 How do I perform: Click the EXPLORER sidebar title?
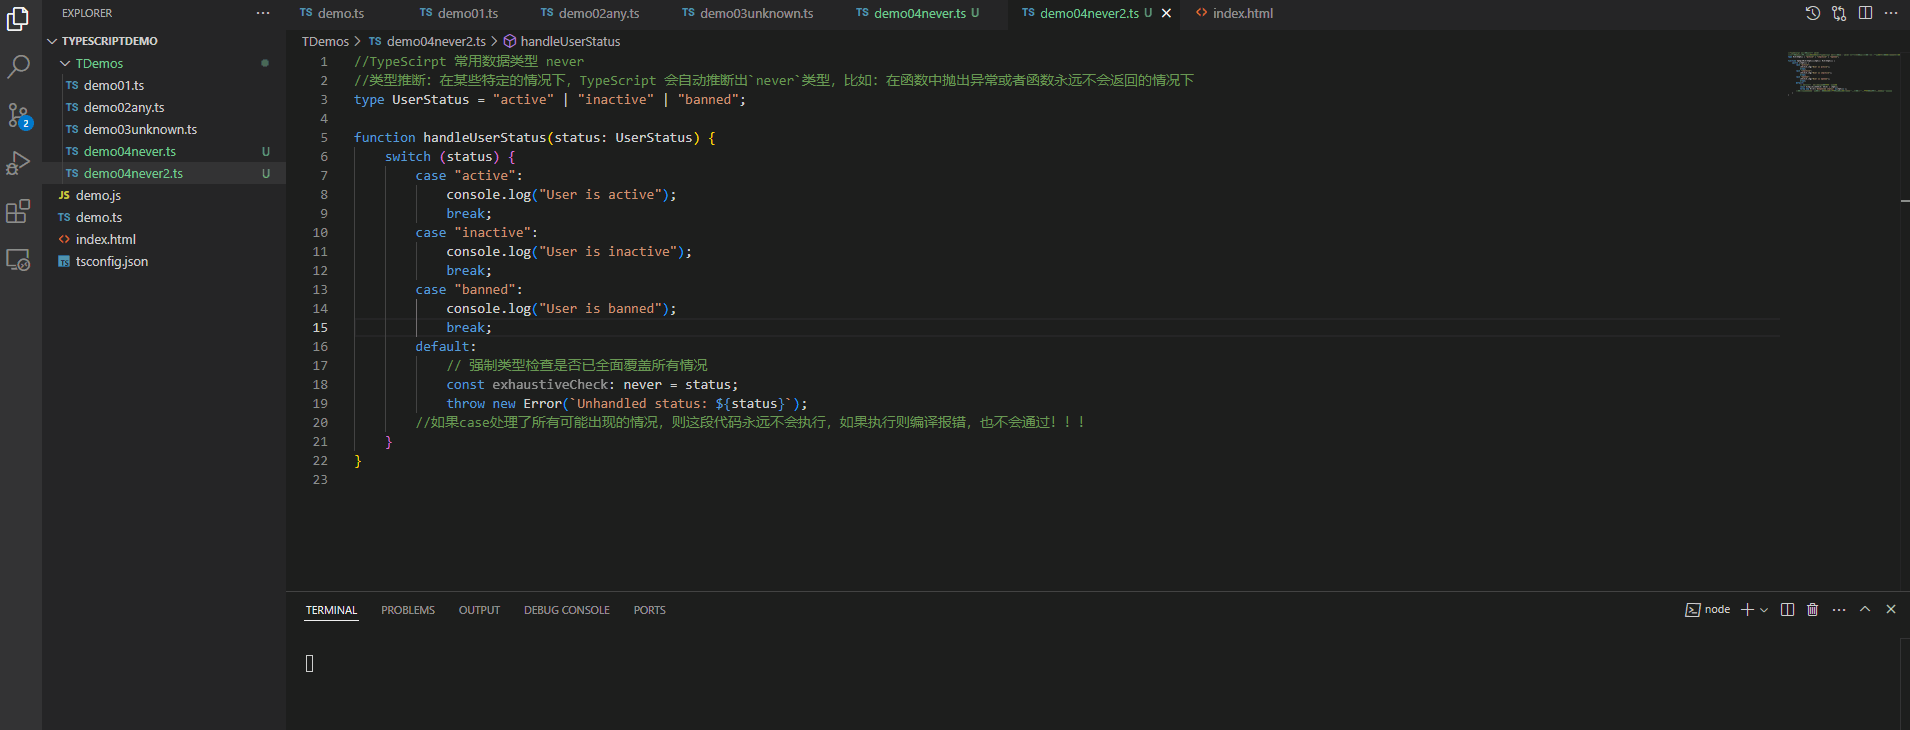pos(87,13)
